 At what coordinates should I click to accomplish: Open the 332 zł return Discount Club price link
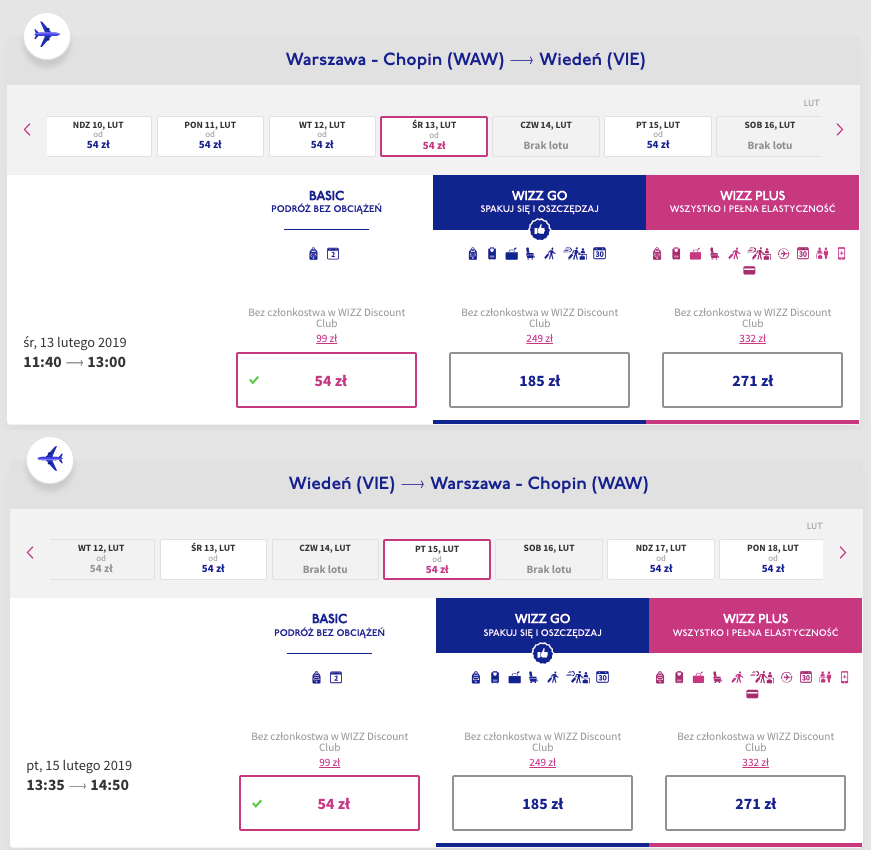click(755, 762)
